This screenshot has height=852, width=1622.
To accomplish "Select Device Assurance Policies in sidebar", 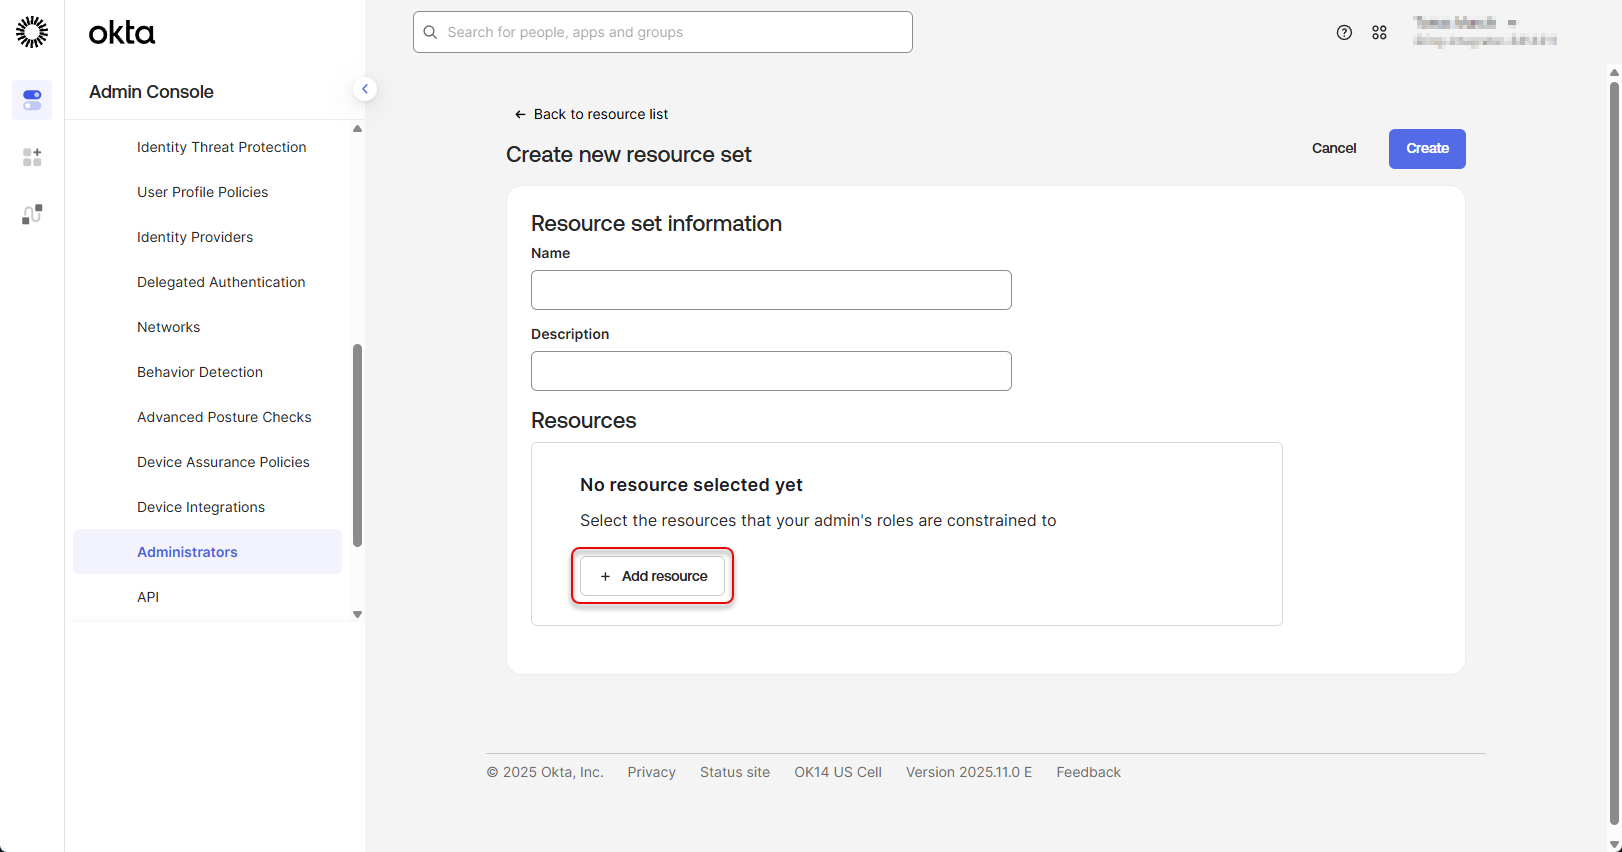I will (223, 462).
